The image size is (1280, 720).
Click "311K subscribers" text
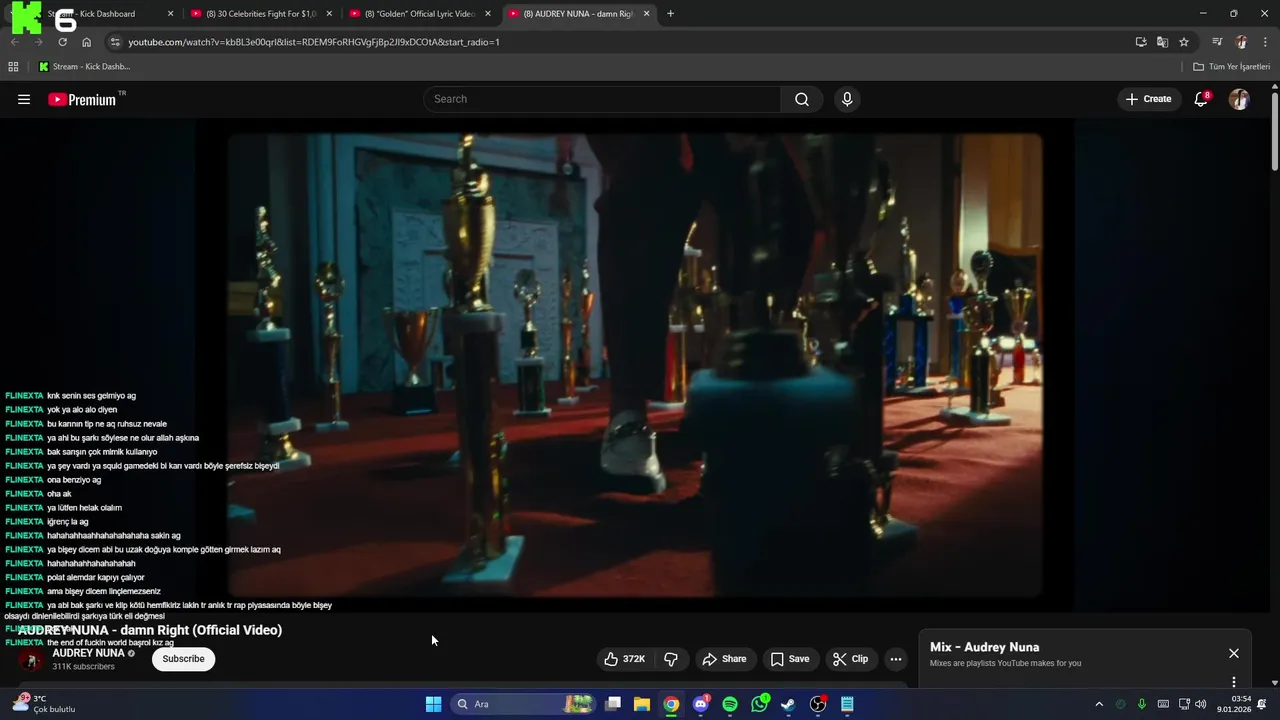(x=83, y=667)
